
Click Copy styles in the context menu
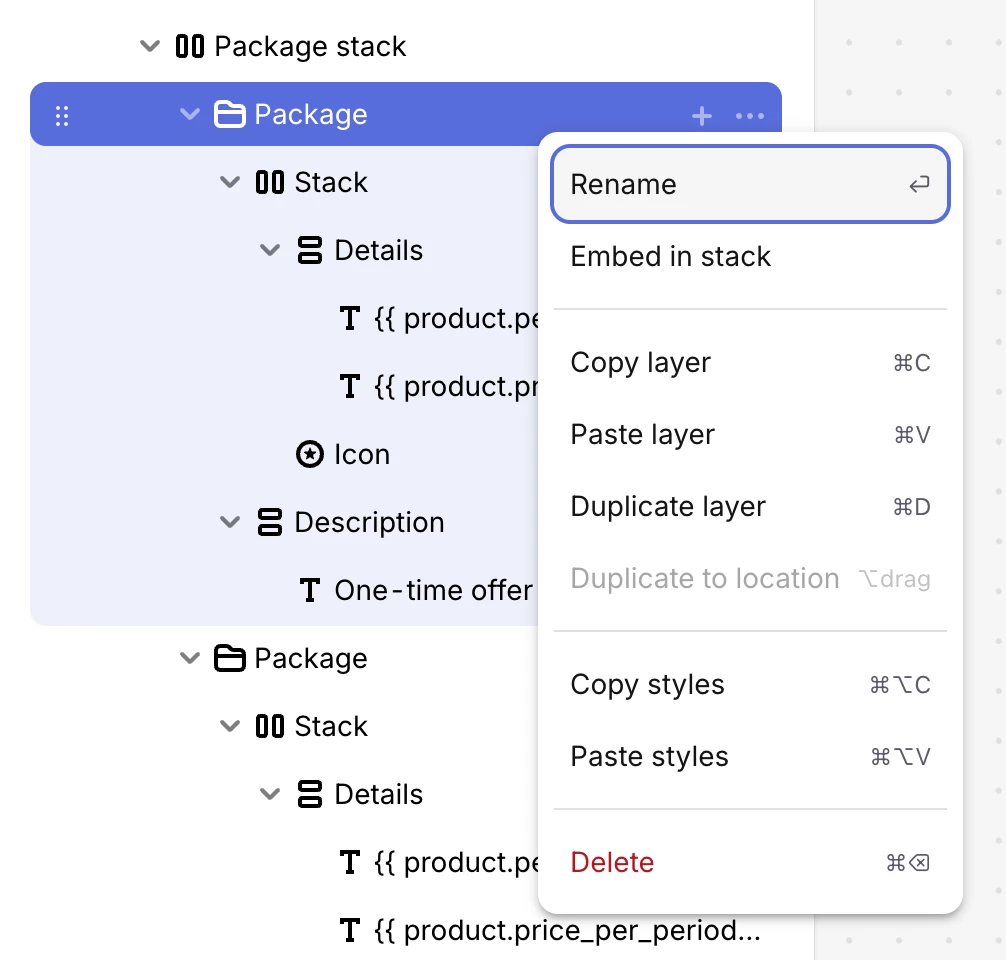click(647, 685)
